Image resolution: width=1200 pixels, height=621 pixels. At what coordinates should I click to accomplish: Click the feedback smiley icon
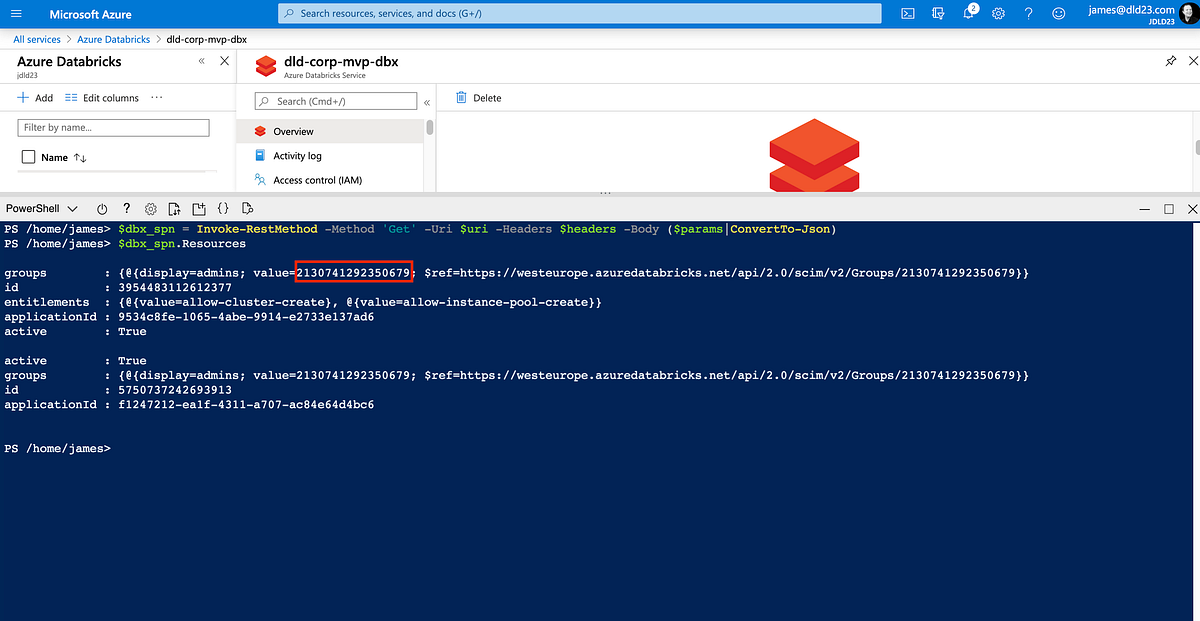1057,13
